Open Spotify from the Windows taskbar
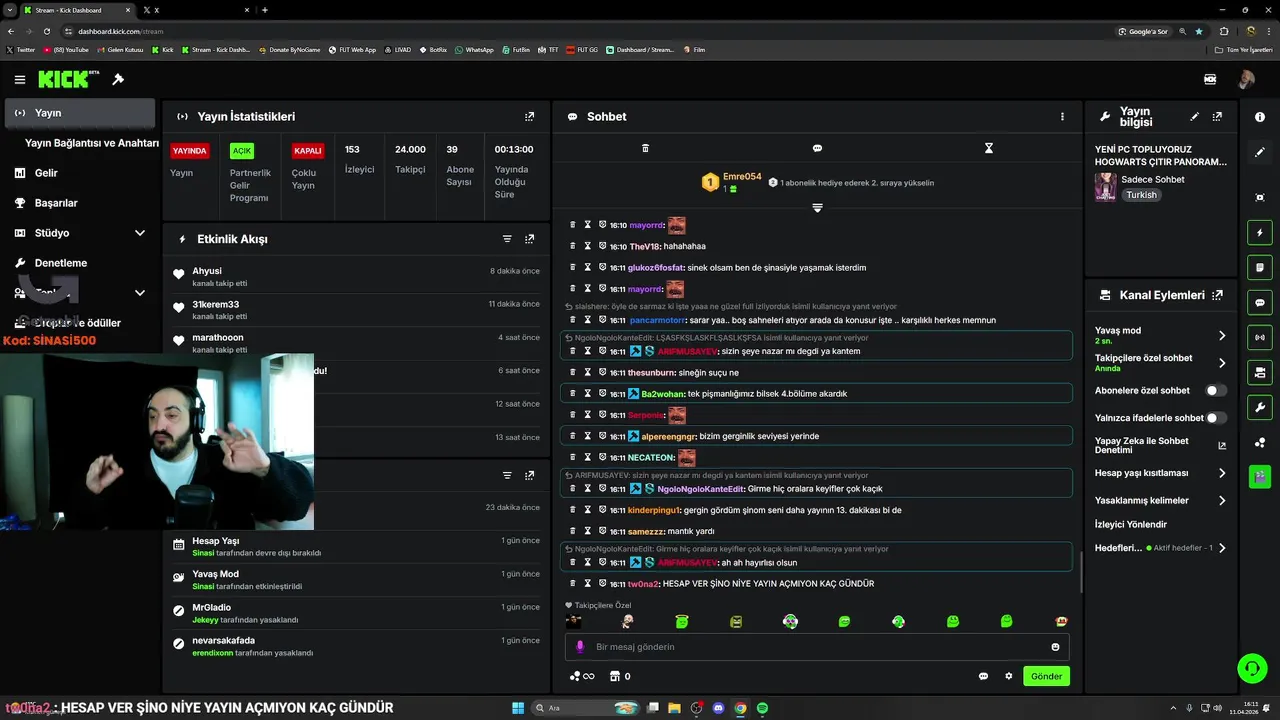This screenshot has width=1280, height=720. [x=762, y=708]
